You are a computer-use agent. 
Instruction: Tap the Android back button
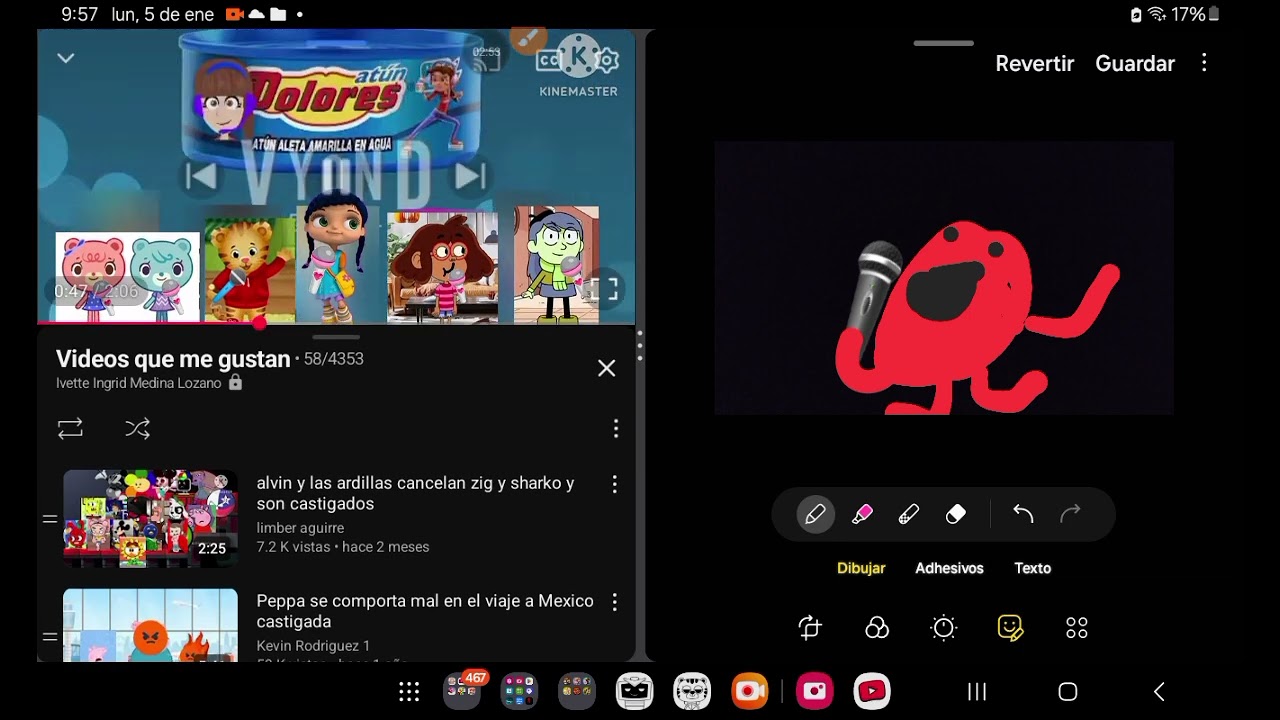tap(1159, 691)
